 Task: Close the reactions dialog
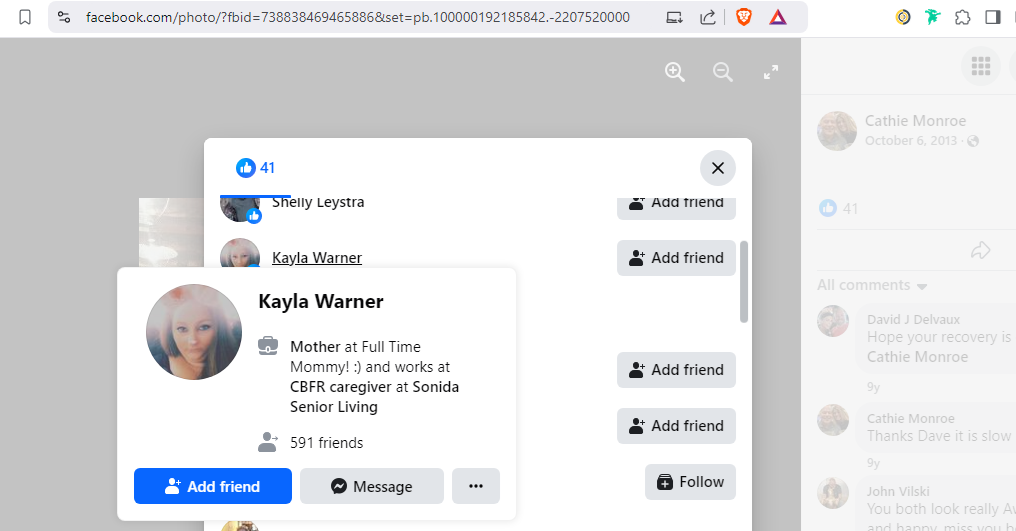point(717,168)
